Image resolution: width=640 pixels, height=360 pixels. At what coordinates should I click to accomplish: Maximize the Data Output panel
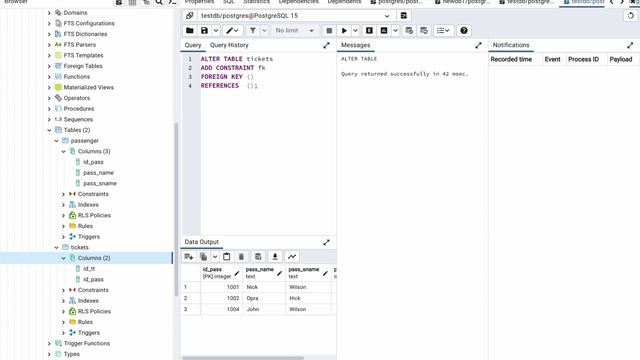click(326, 242)
